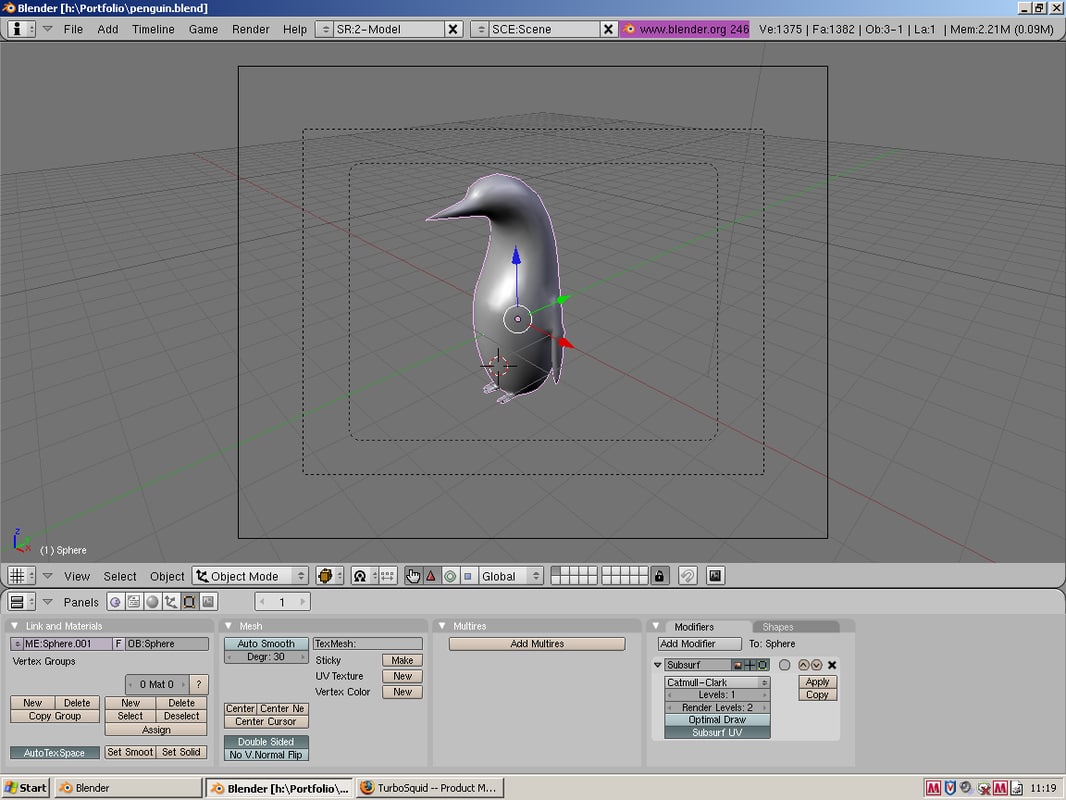Click the render this window icon
The width and height of the screenshot is (1066, 800).
click(x=714, y=576)
